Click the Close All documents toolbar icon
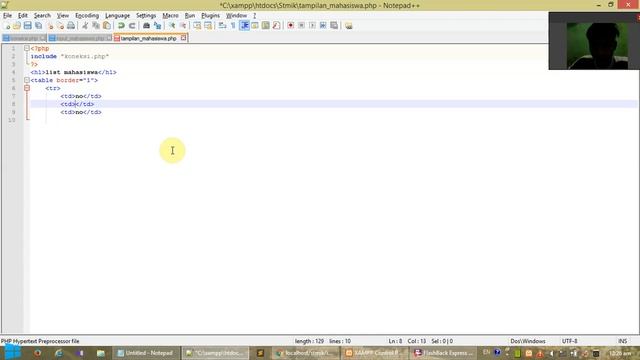The height and width of the screenshot is (360, 640). 60,26
